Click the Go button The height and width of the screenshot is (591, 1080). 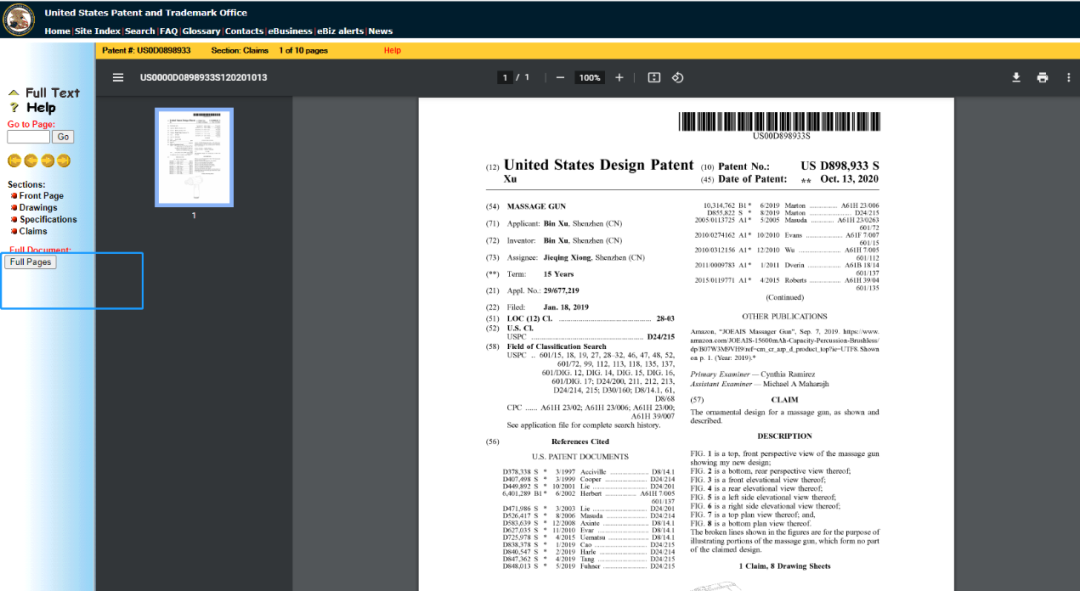coord(63,137)
